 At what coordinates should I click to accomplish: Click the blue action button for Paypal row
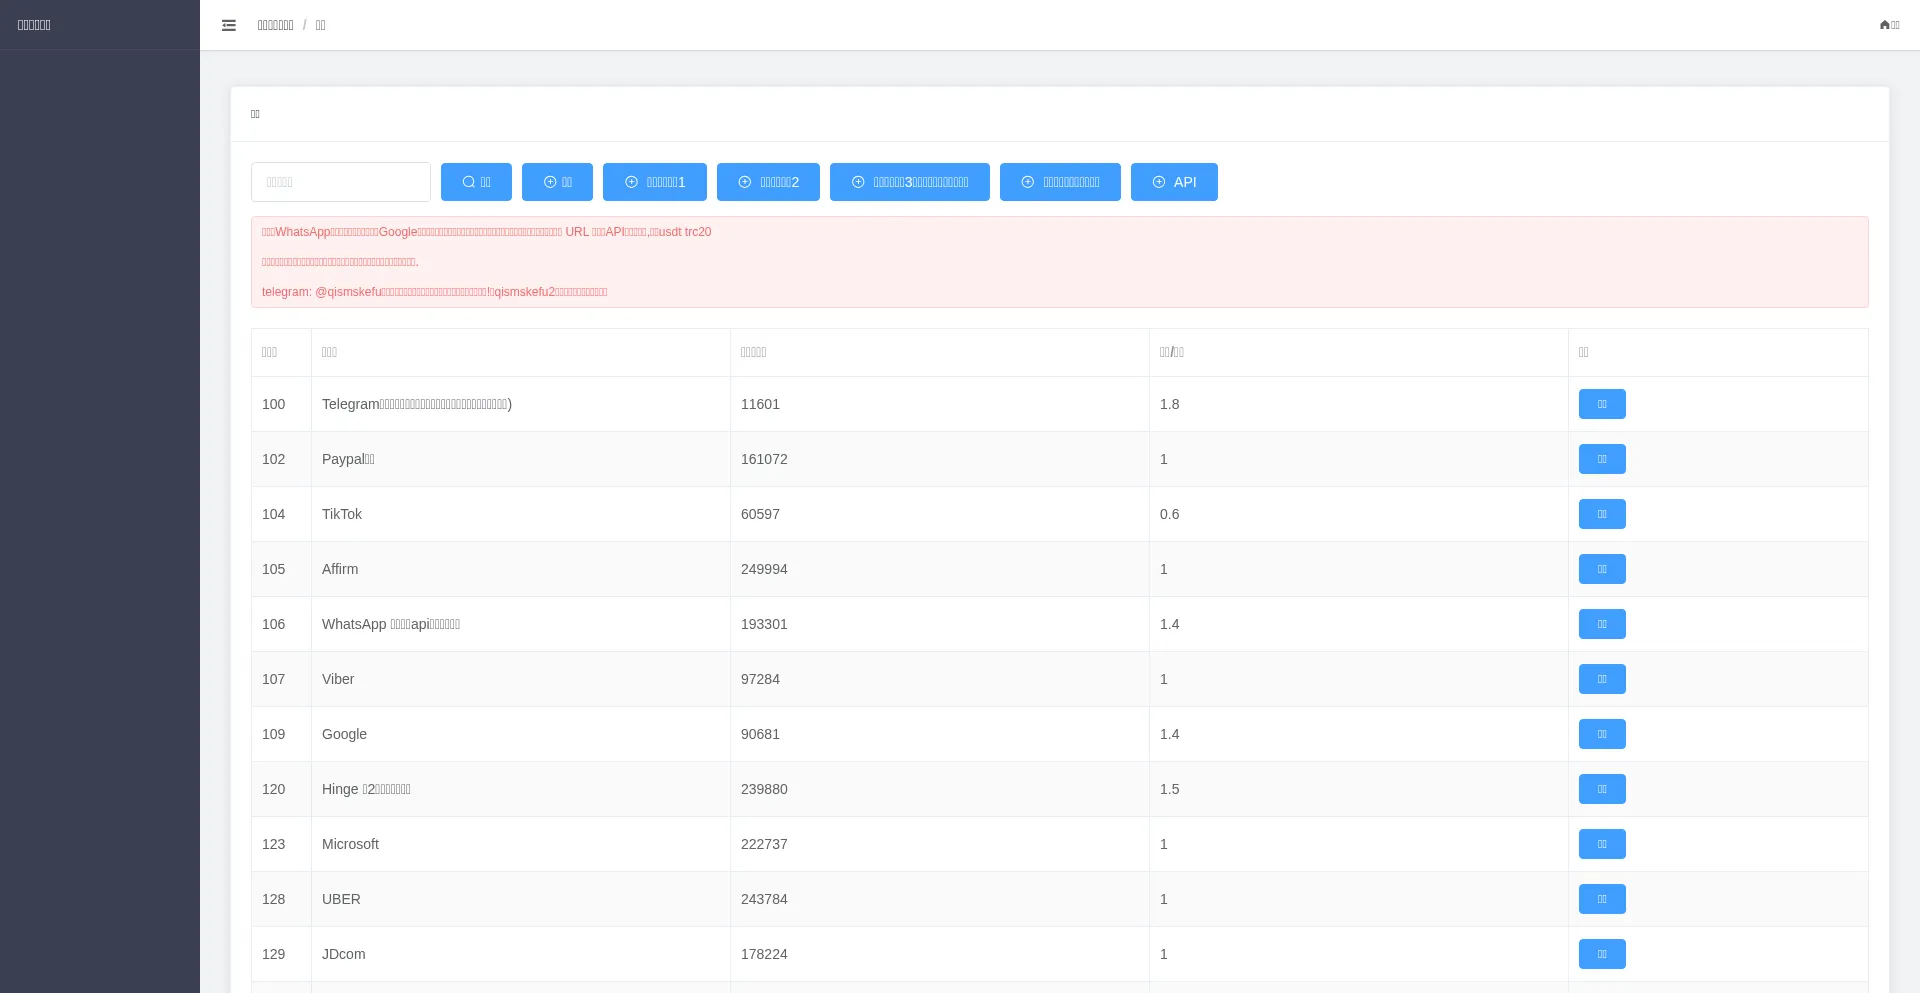1601,459
